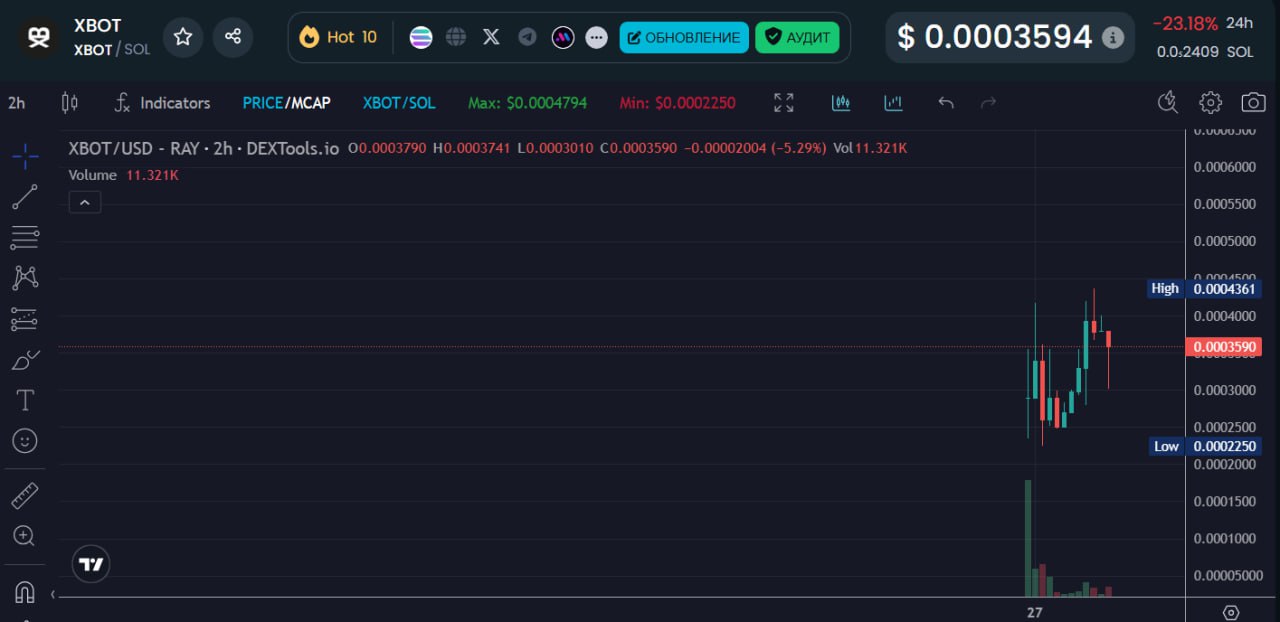This screenshot has height=622, width=1280.
Task: Take a chart snapshot with camera icon
Action: pyautogui.click(x=1253, y=102)
